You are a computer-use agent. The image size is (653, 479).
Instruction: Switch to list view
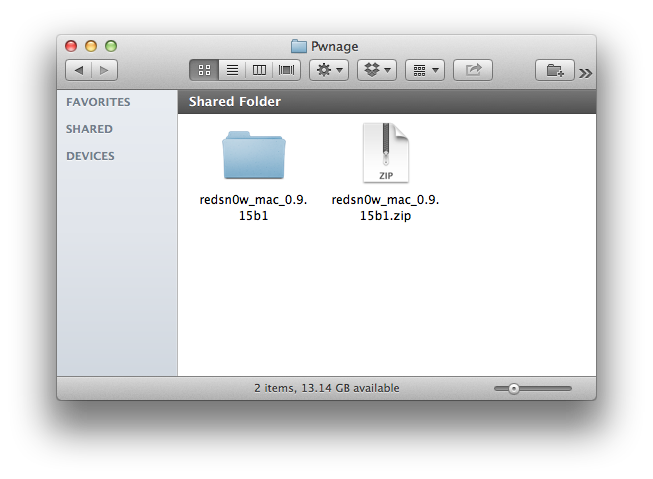coord(232,70)
